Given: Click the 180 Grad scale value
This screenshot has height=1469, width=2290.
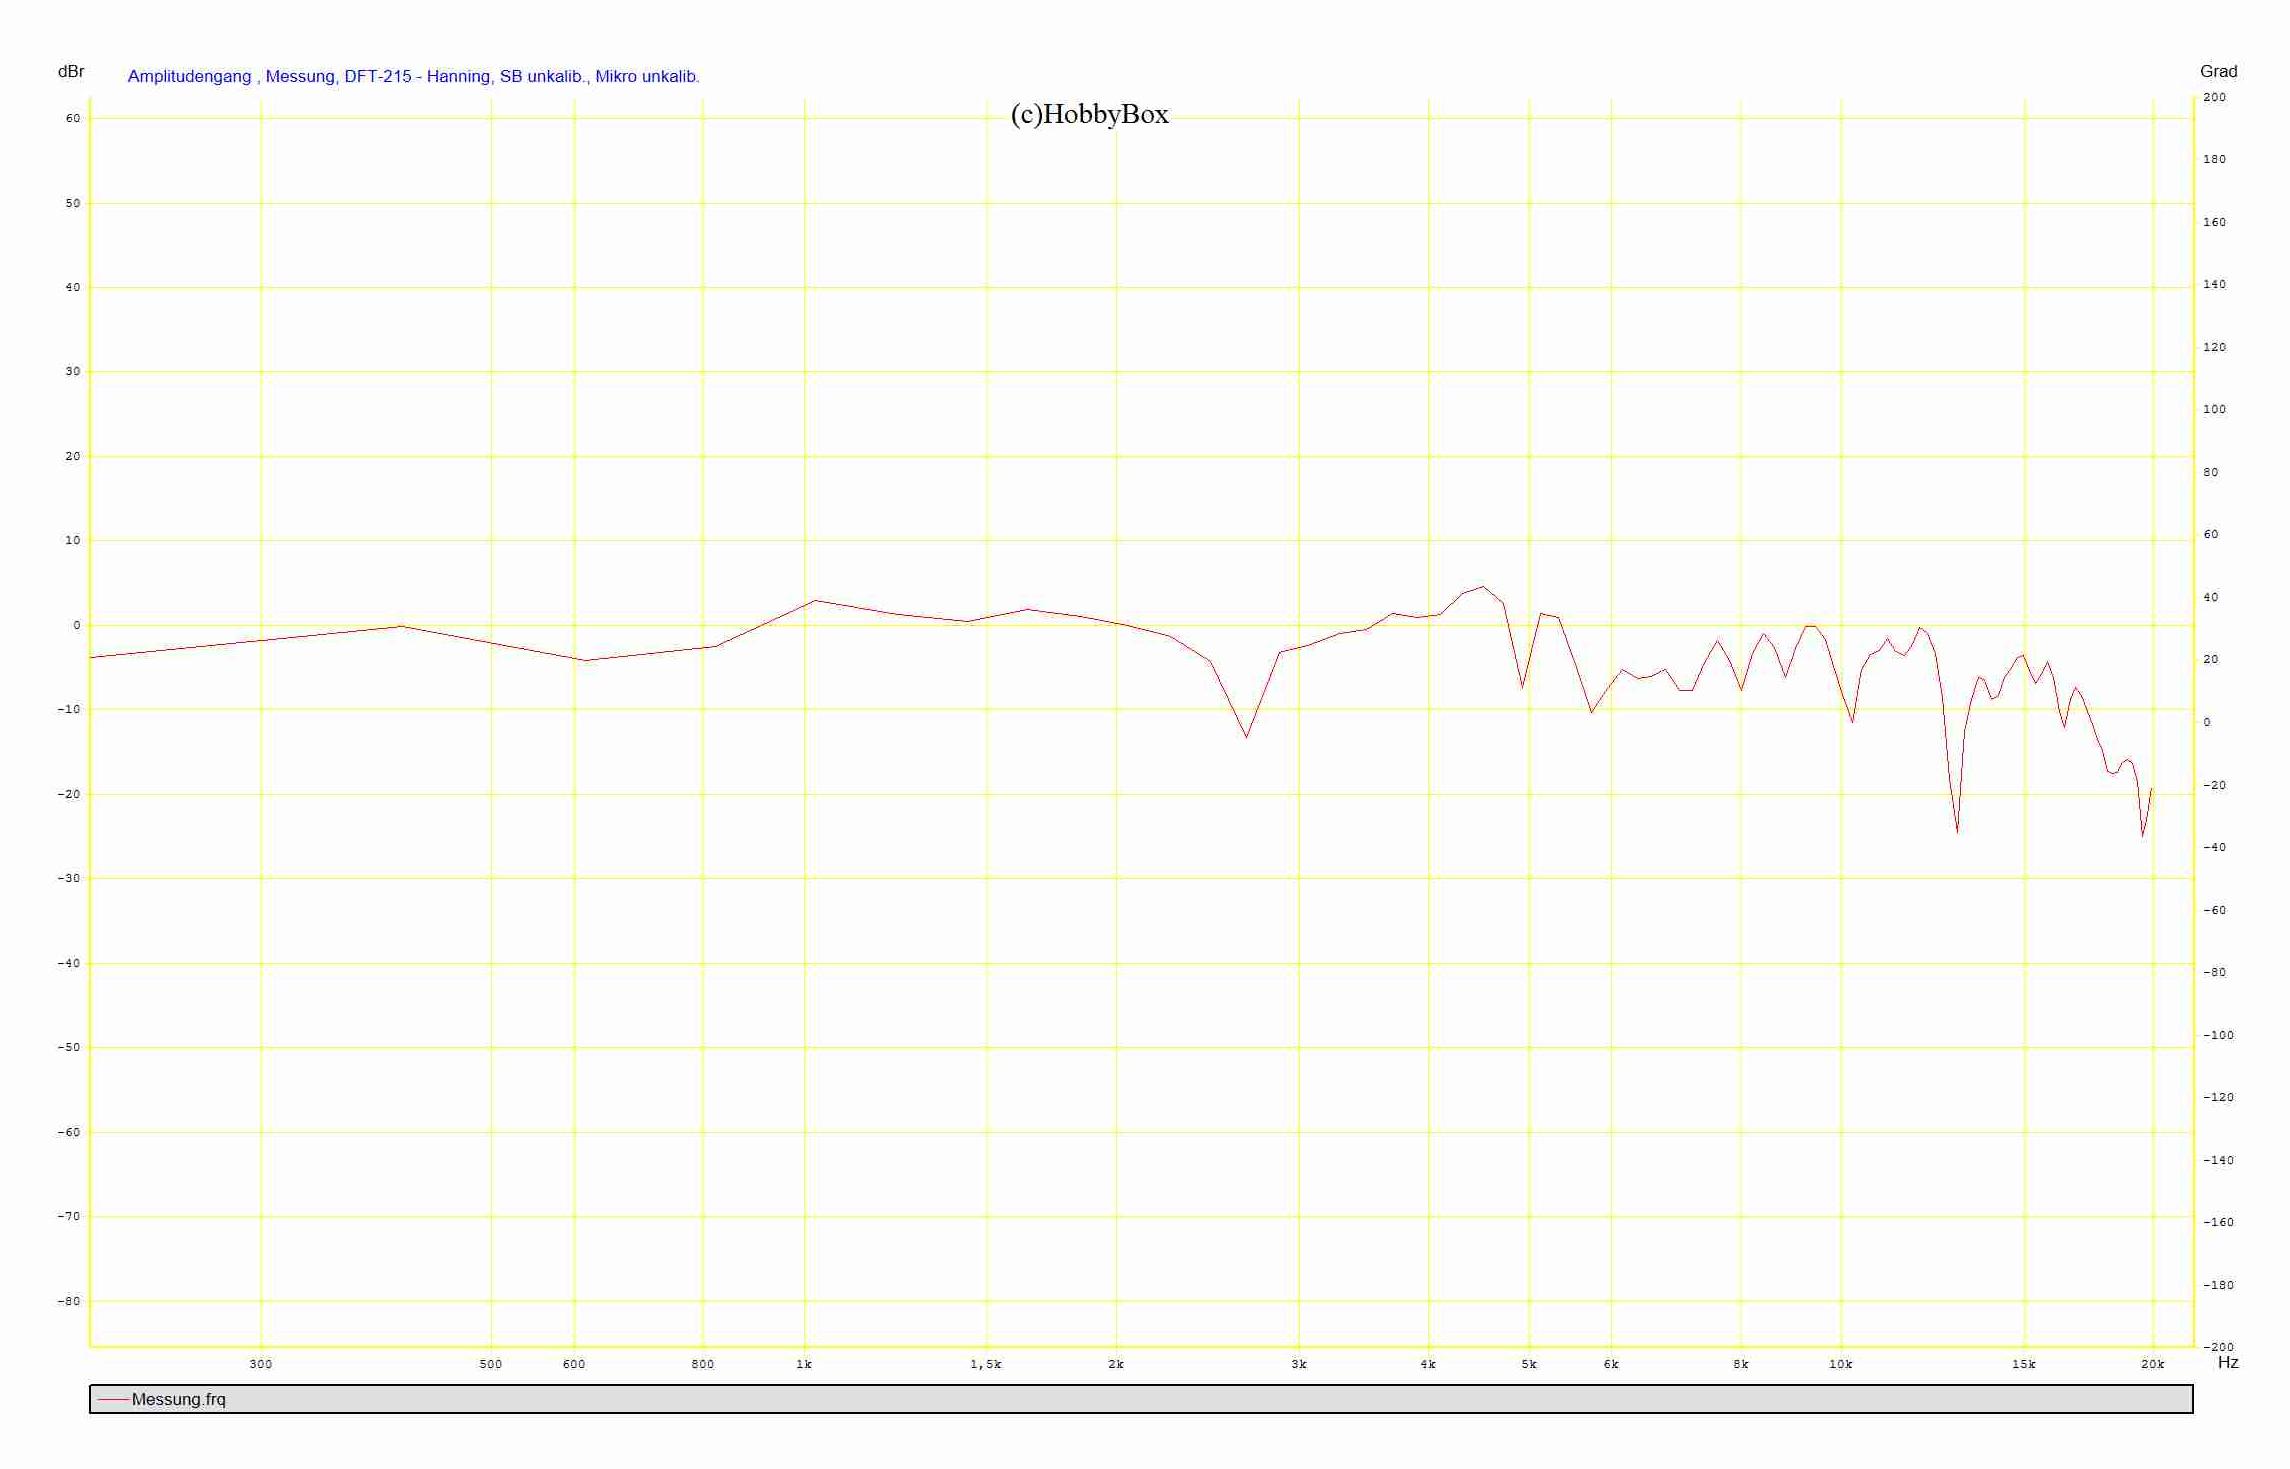Looking at the screenshot, I should 2215,159.
